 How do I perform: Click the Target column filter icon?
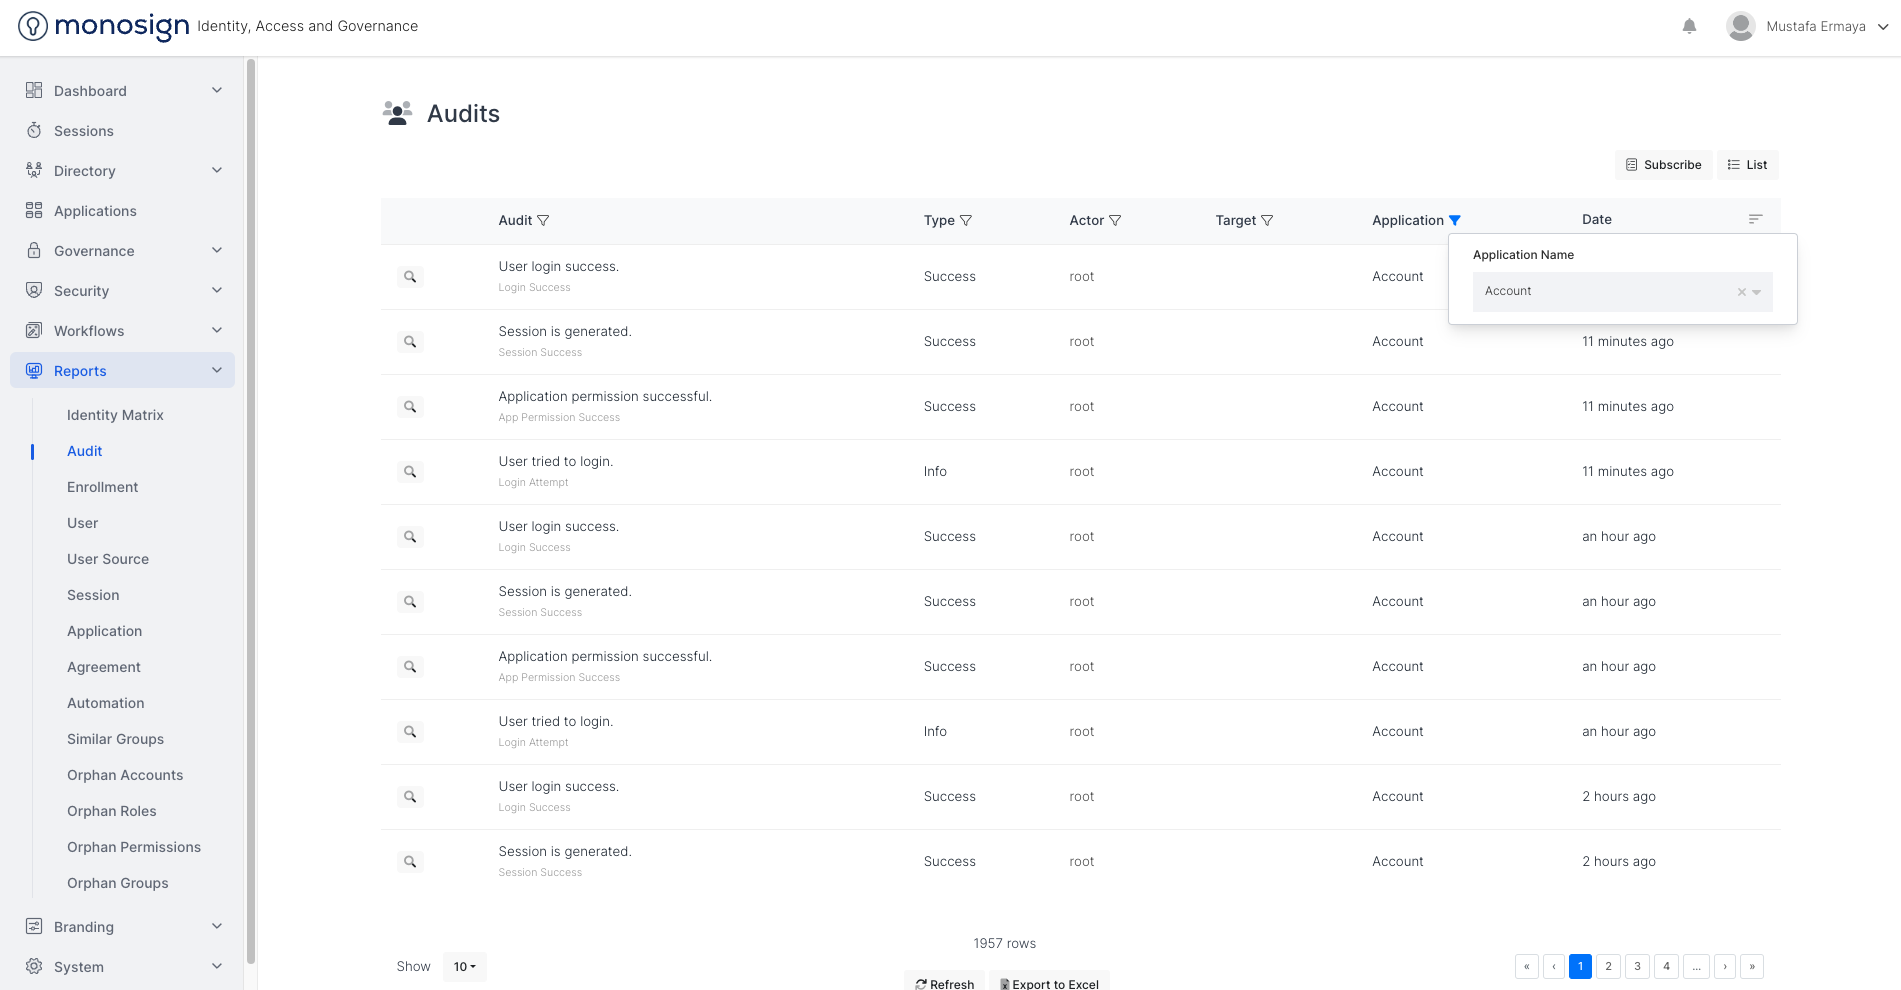(1267, 221)
